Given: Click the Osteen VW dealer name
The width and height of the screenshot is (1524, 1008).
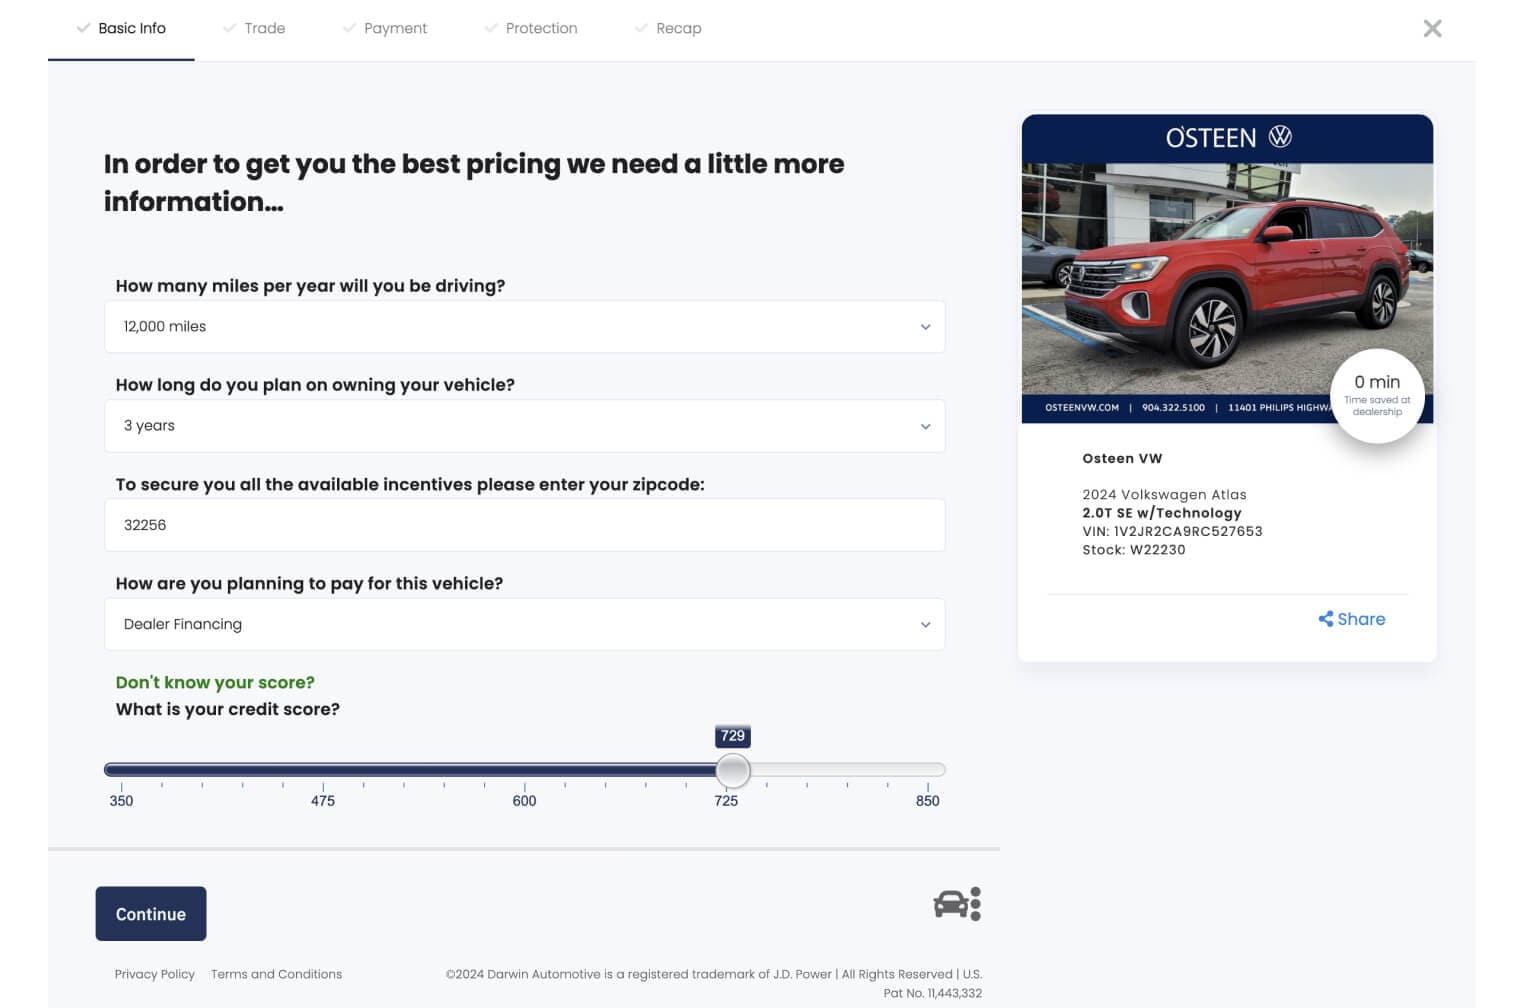Looking at the screenshot, I should pos(1122,458).
